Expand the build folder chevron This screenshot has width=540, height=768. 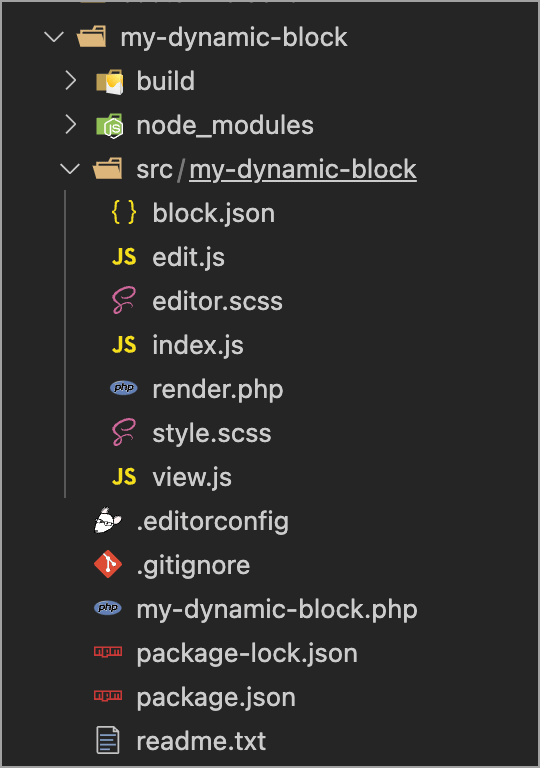(71, 81)
